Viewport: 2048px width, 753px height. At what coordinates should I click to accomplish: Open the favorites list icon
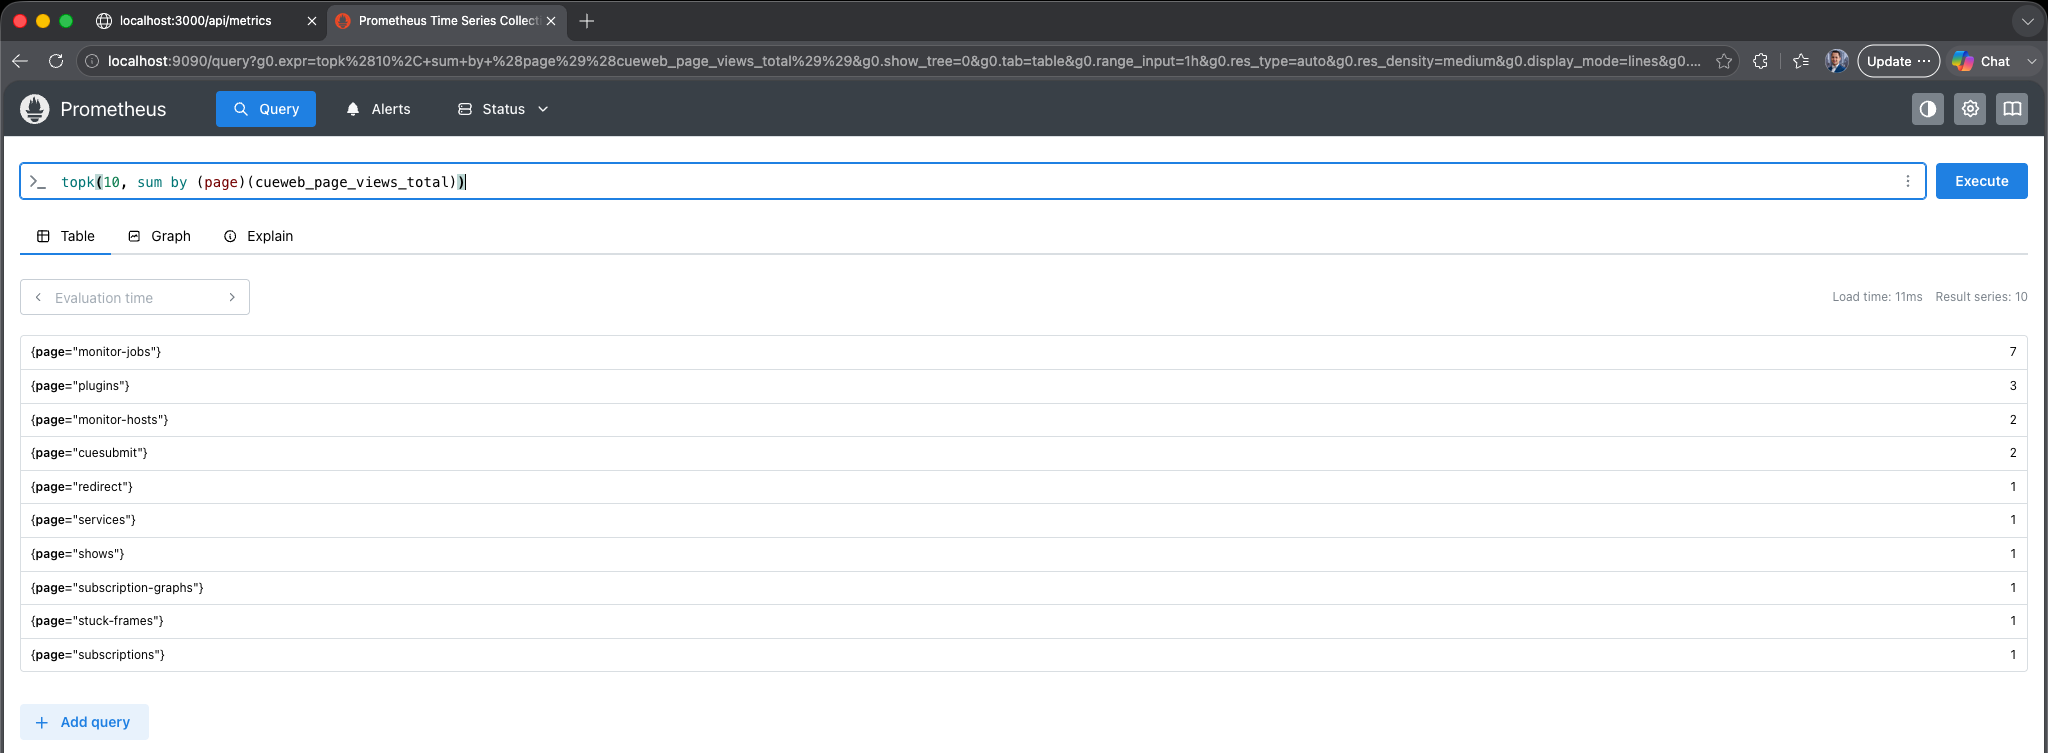click(1801, 61)
